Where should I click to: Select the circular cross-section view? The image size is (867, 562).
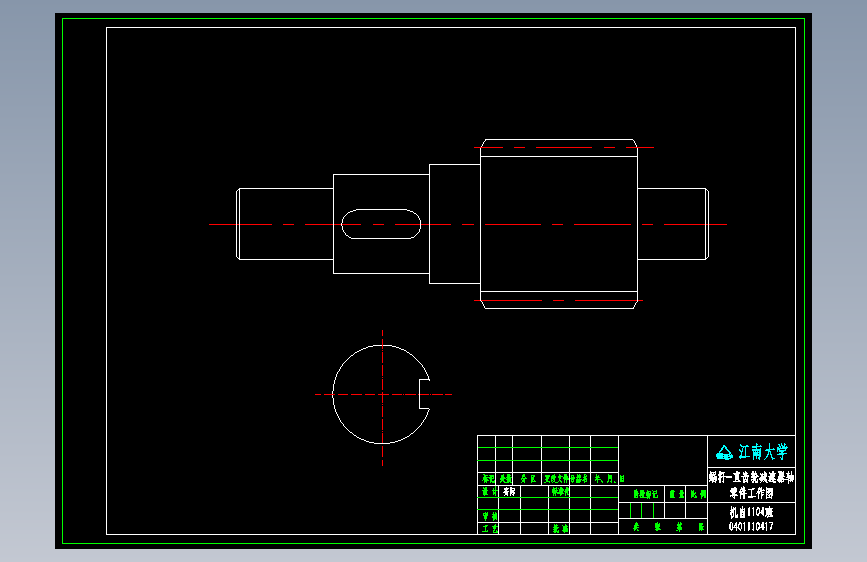(382, 394)
